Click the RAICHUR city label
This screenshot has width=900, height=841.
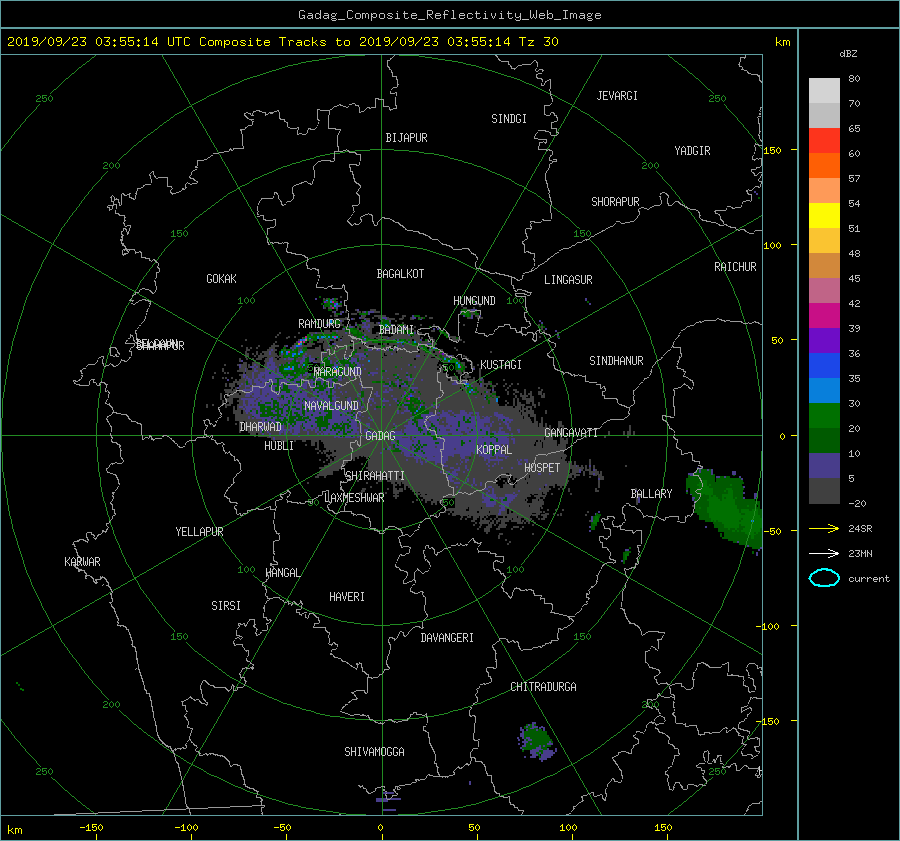click(735, 267)
